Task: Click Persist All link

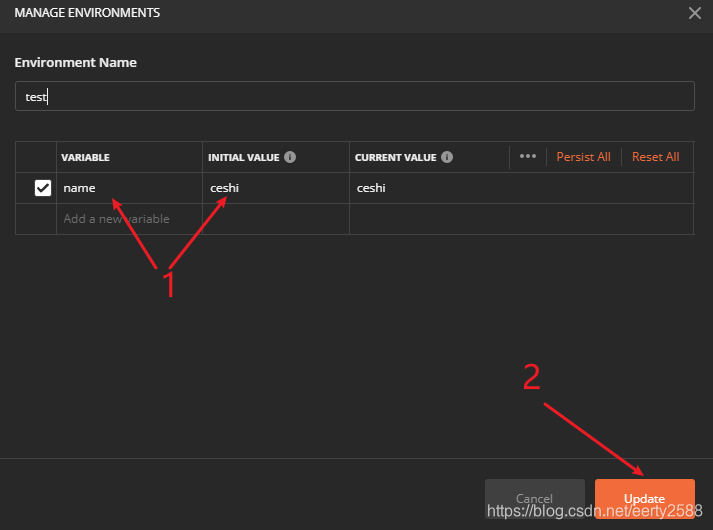Action: [583, 157]
